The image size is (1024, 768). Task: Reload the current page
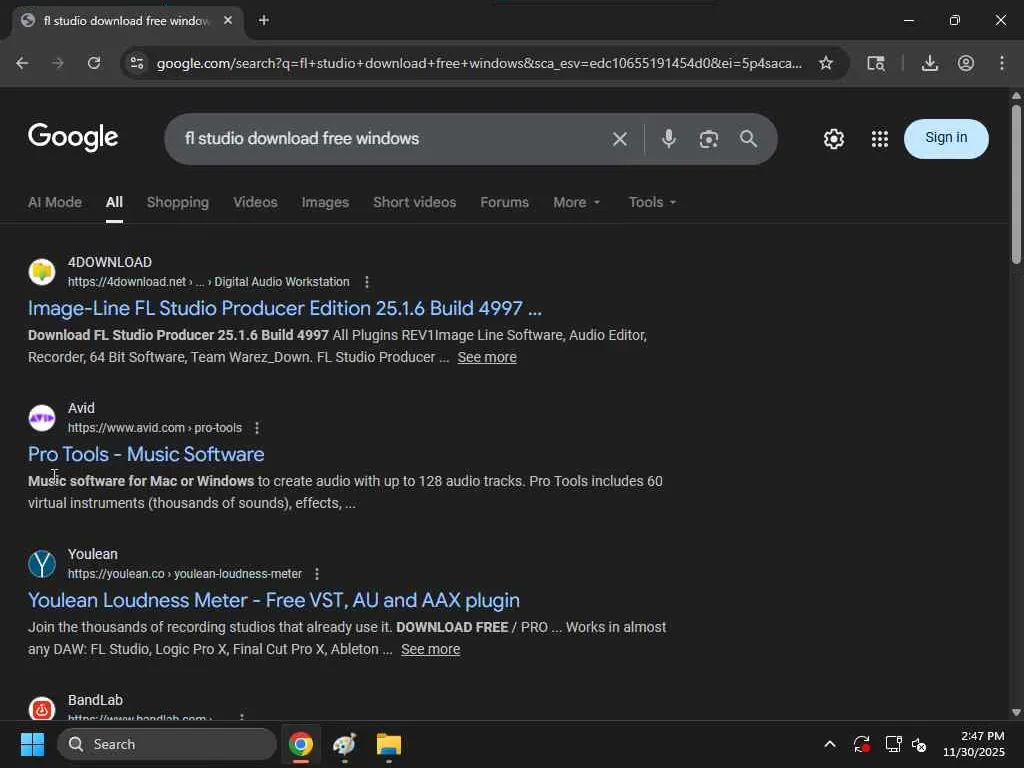point(94,63)
